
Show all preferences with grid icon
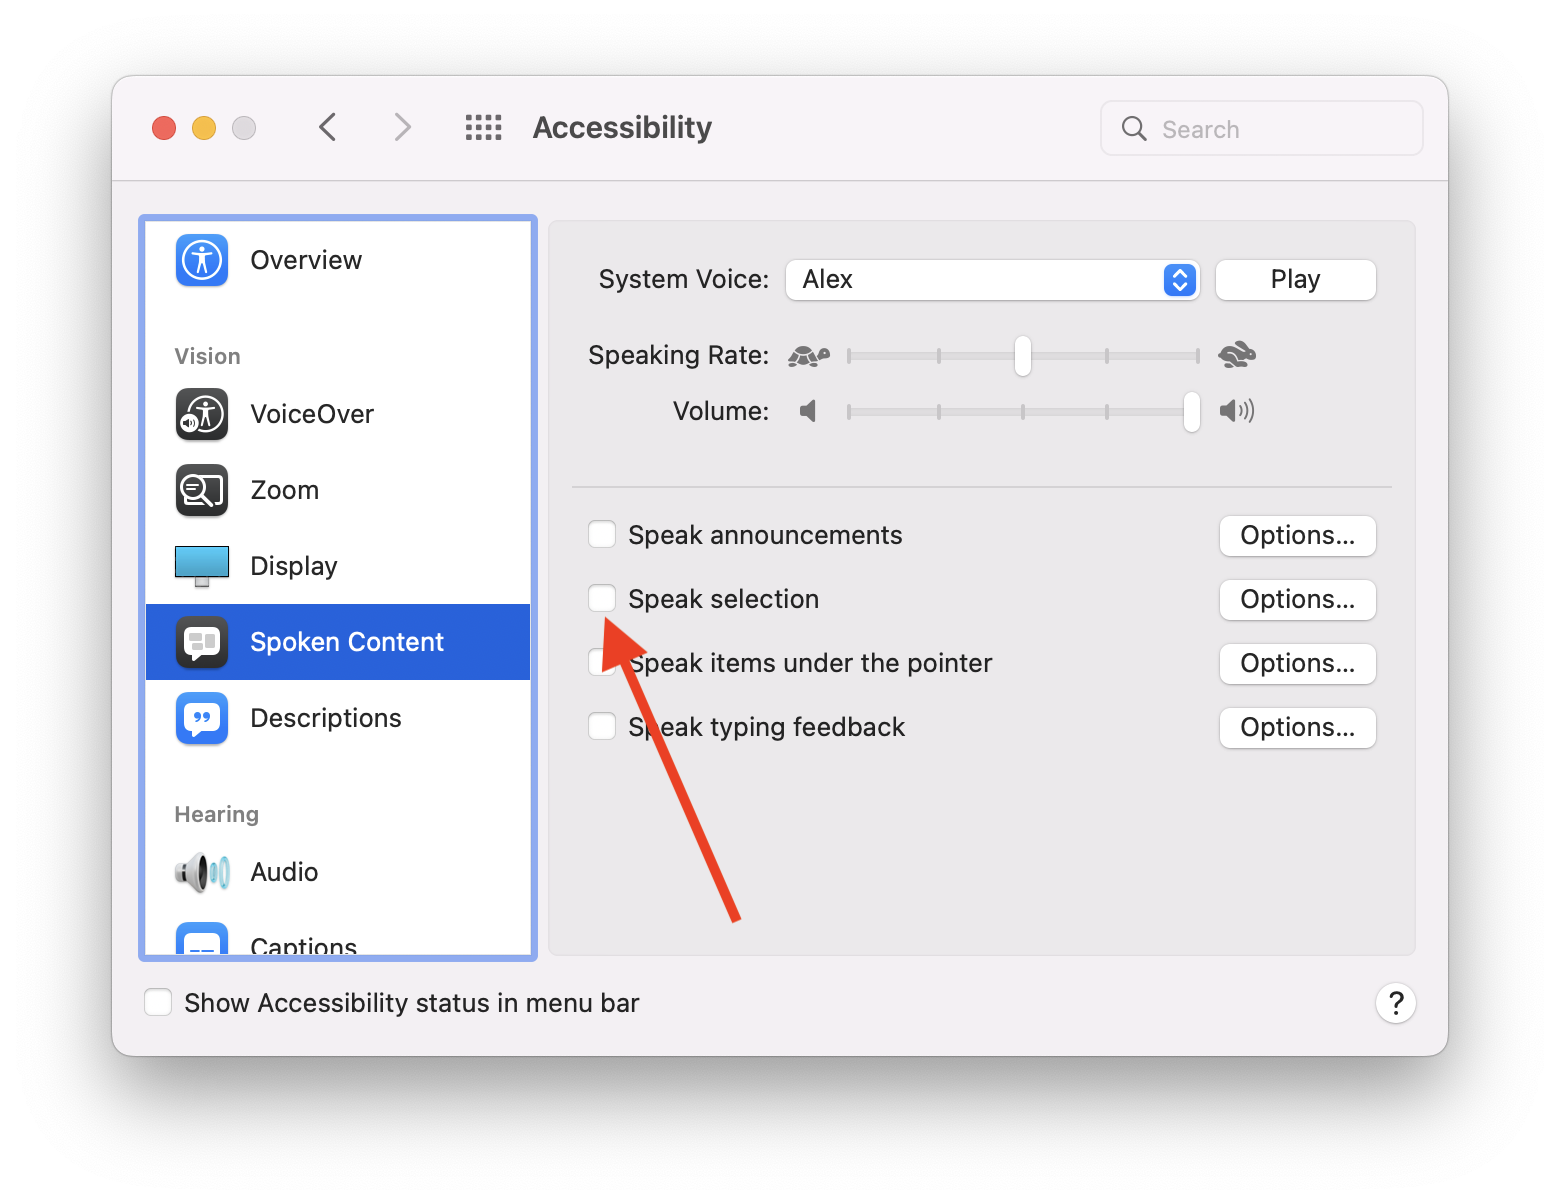(484, 128)
